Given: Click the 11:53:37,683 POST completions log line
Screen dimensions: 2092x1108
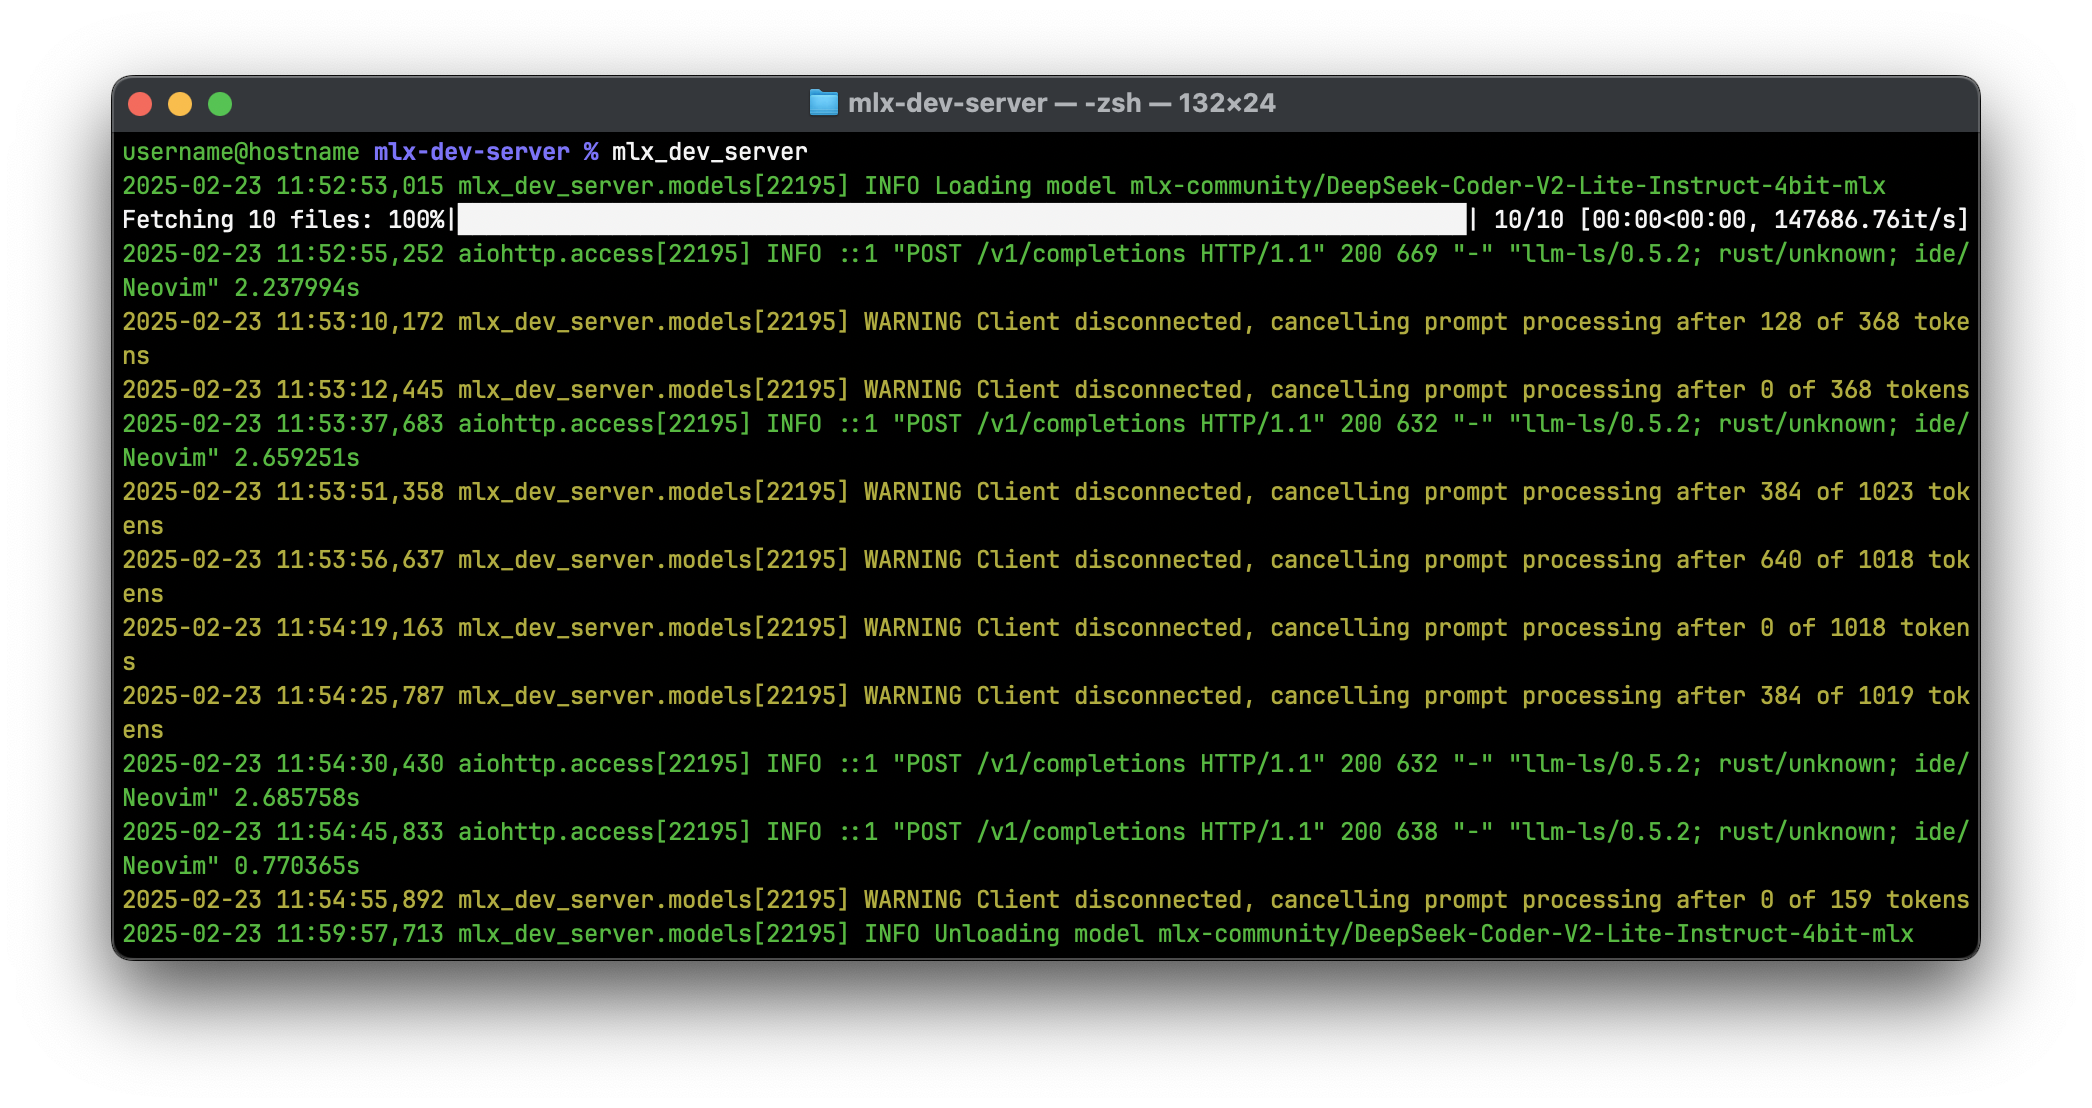Looking at the screenshot, I should click(x=1046, y=424).
